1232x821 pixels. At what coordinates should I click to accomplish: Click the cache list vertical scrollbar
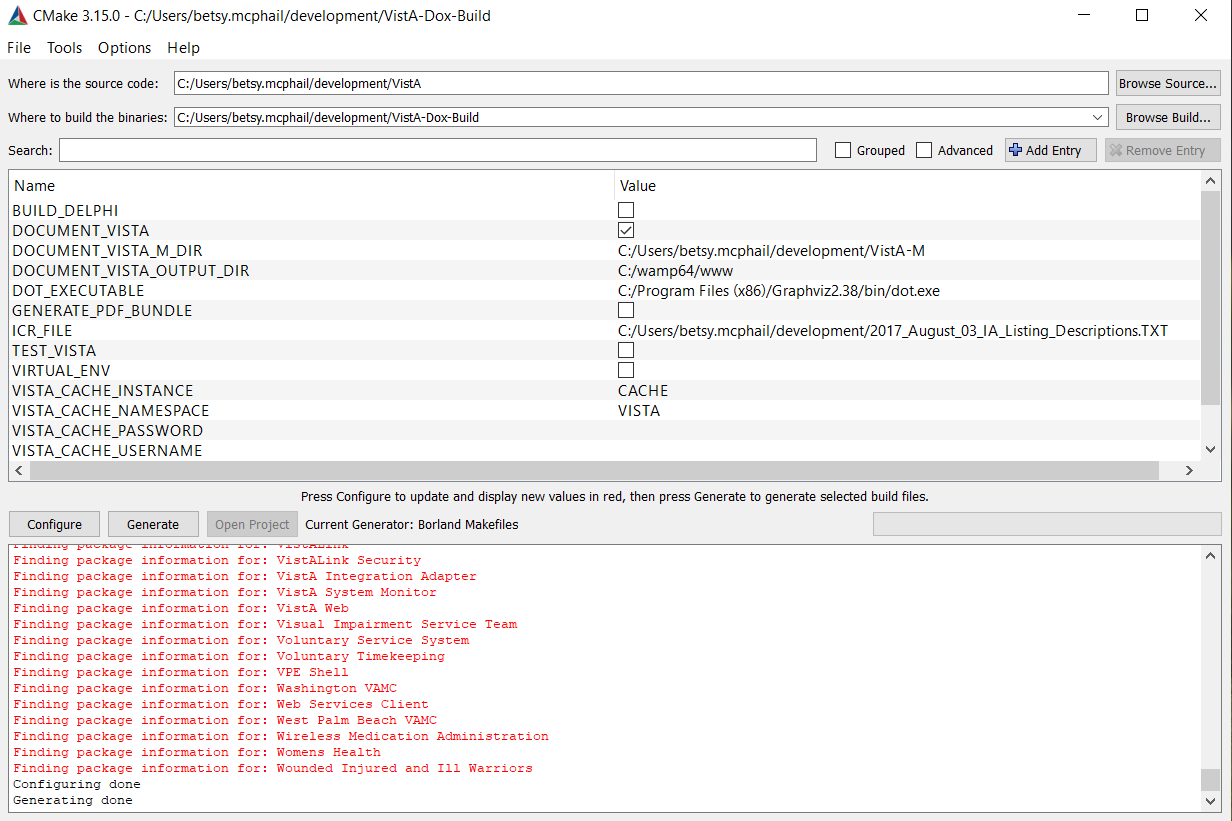click(x=1210, y=300)
